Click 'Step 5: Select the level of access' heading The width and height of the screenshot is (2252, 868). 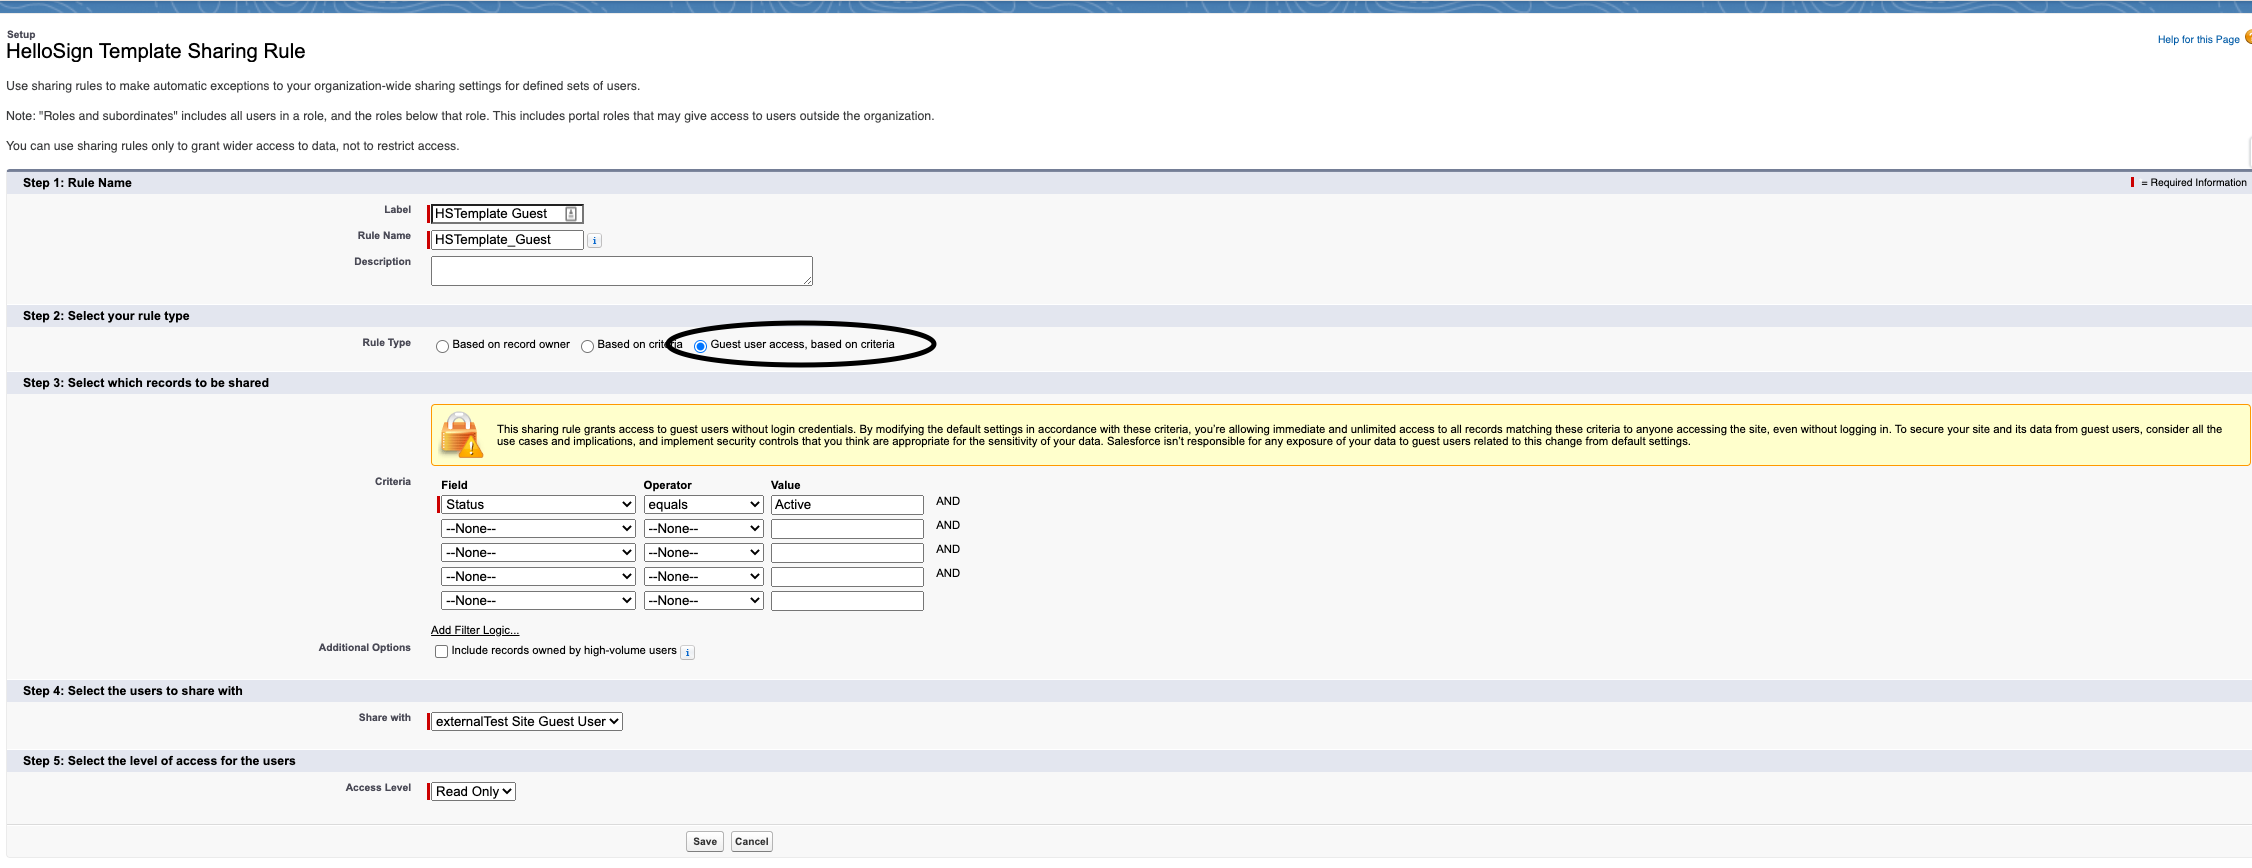(159, 761)
